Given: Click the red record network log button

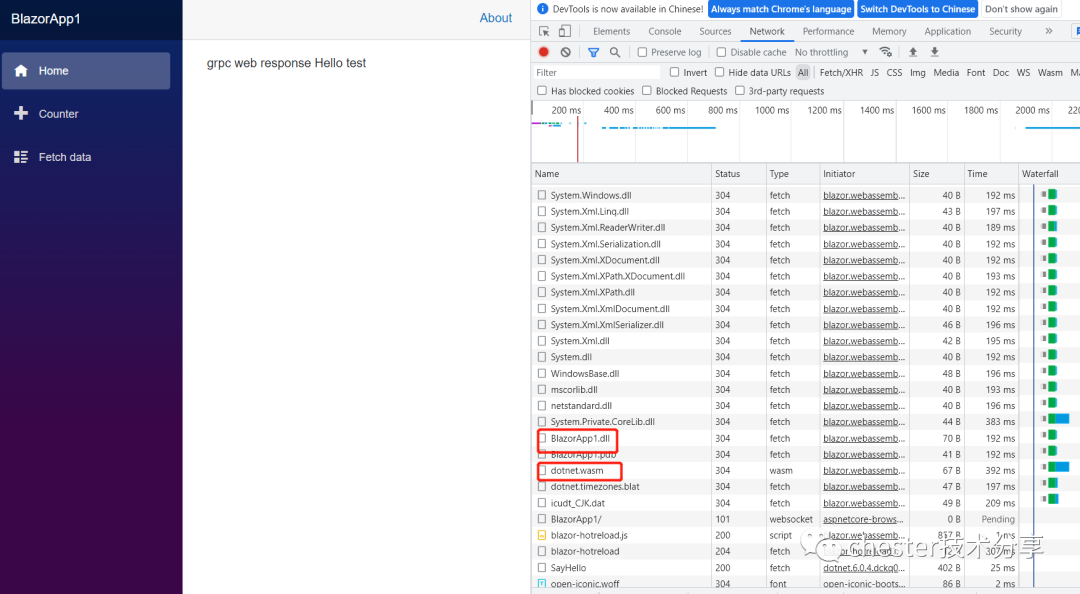Looking at the screenshot, I should click(544, 52).
